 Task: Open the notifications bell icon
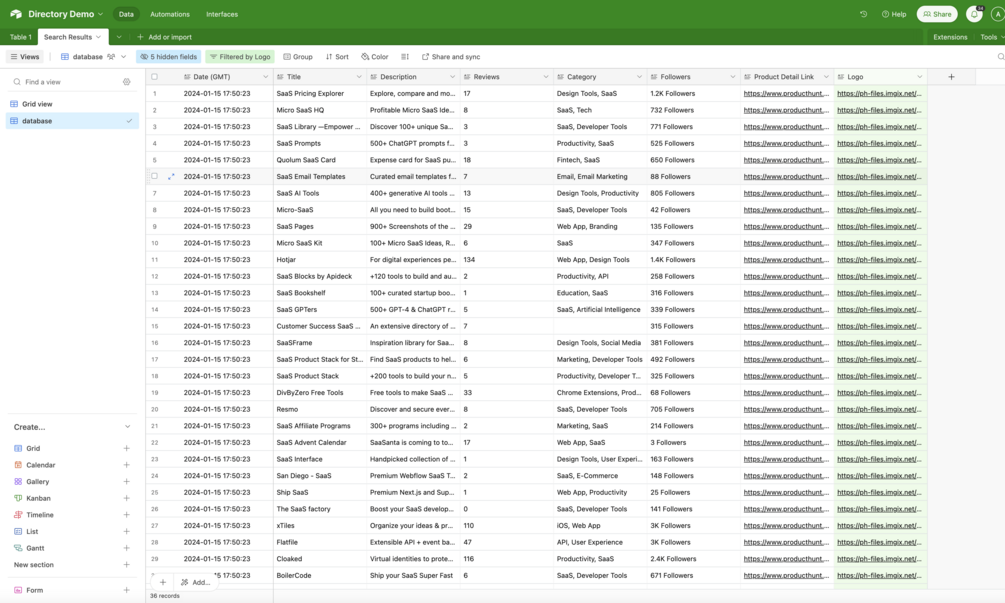974,14
